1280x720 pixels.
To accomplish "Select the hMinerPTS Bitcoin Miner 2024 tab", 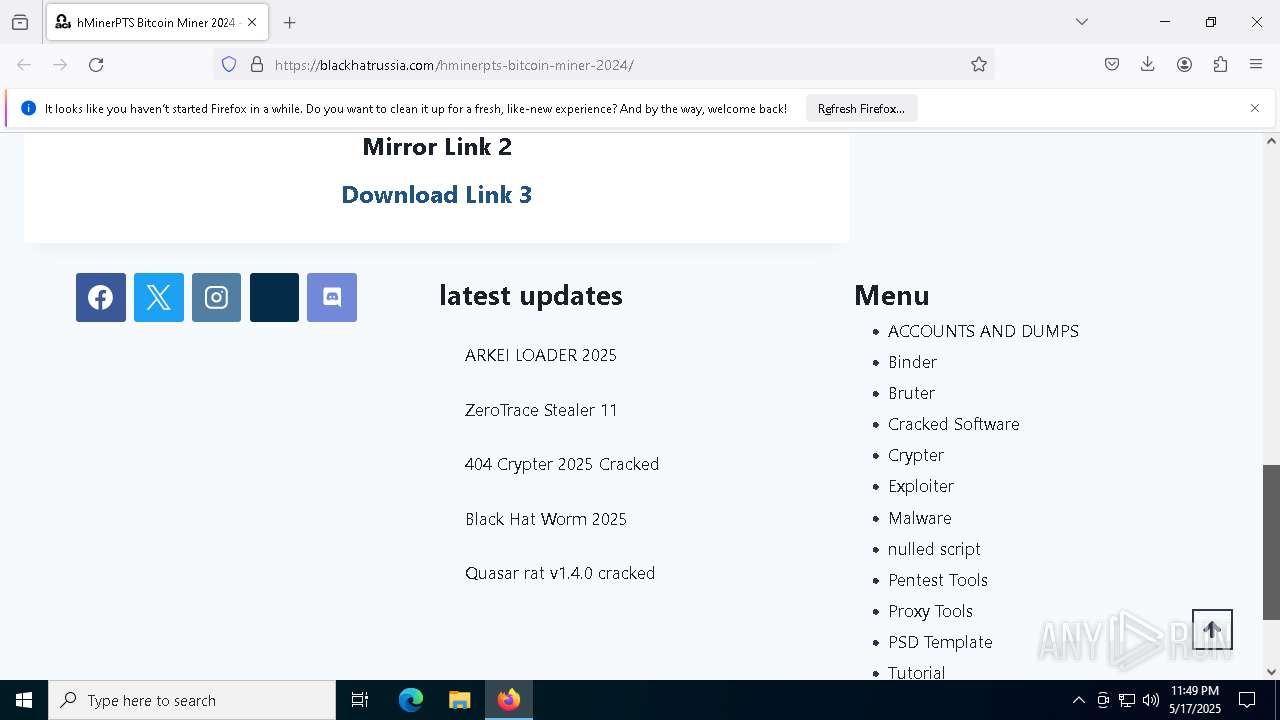I will point(157,22).
